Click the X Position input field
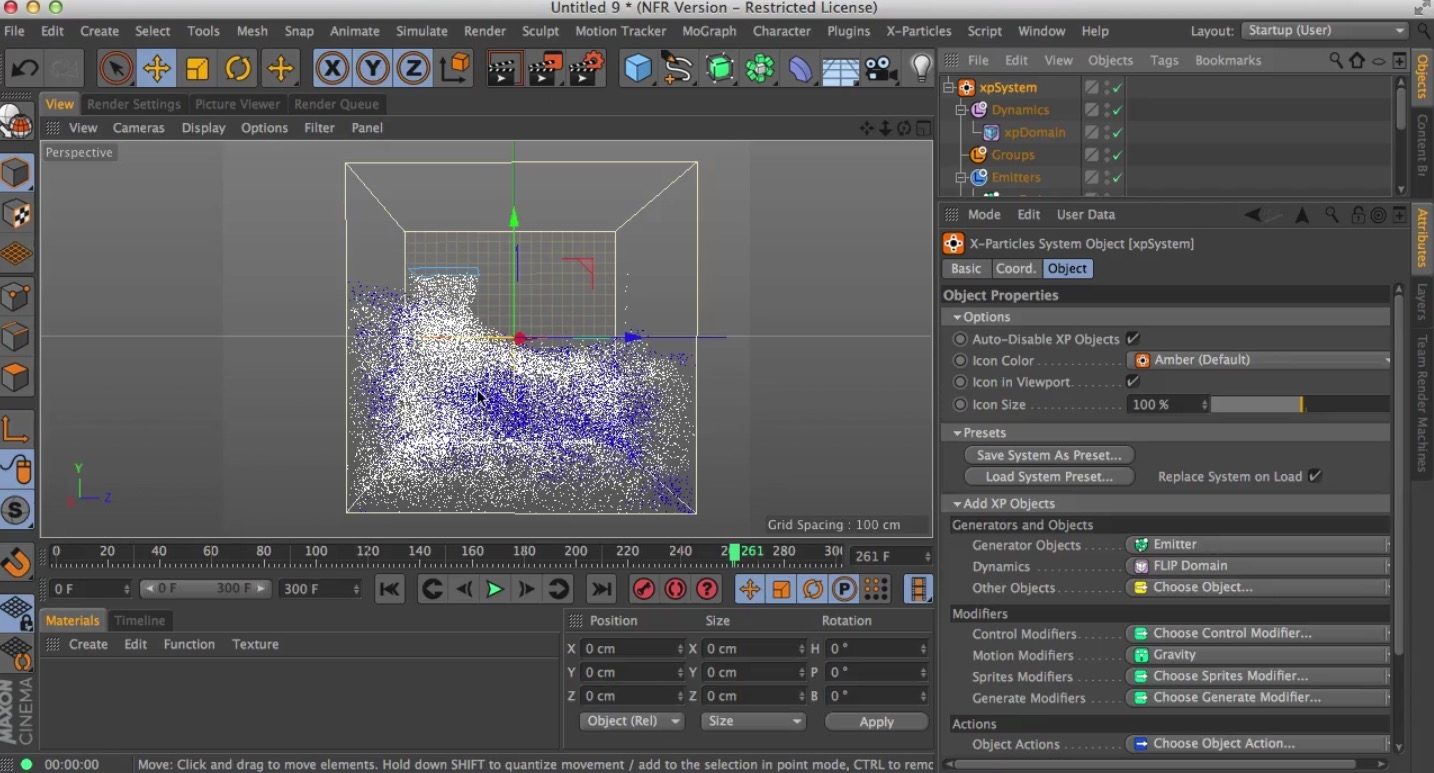Viewport: 1434px width, 773px height. point(632,649)
